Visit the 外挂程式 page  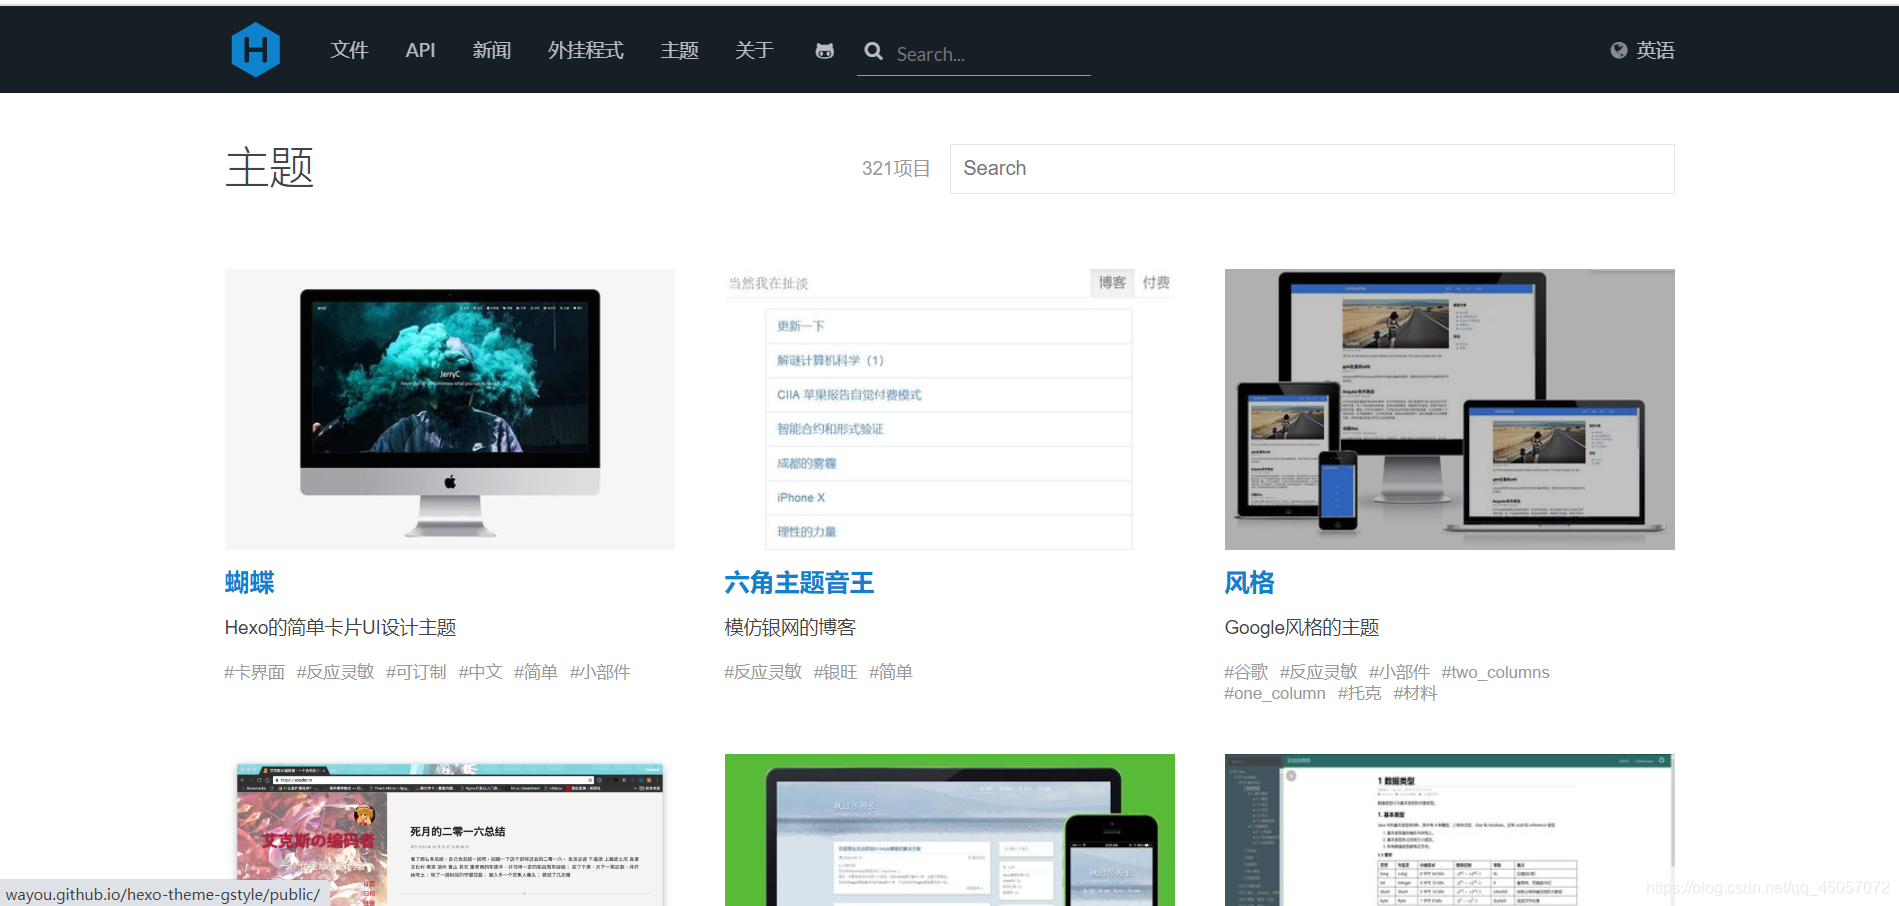pyautogui.click(x=585, y=50)
